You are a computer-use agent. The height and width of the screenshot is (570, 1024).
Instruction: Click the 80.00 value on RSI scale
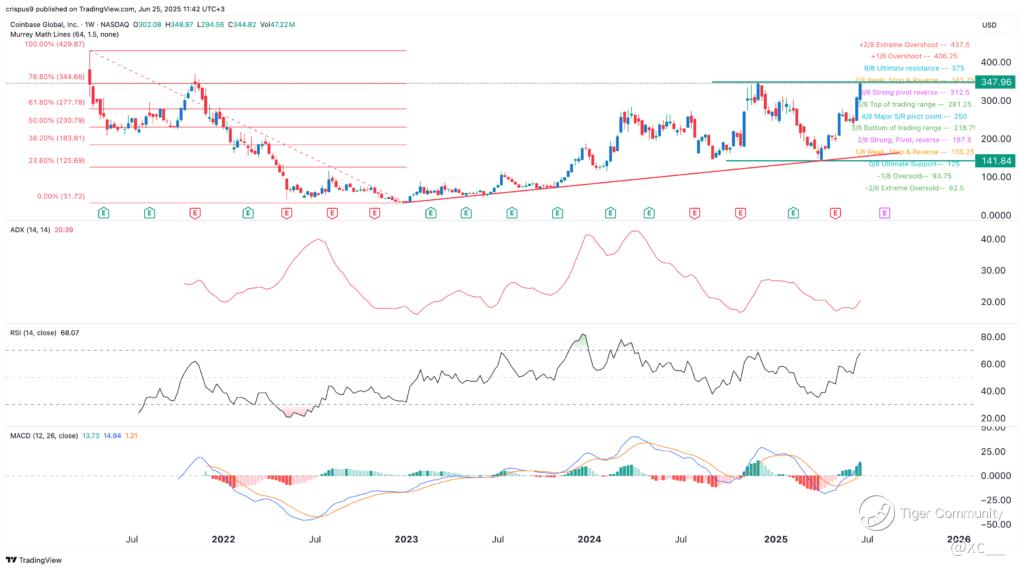pos(993,338)
